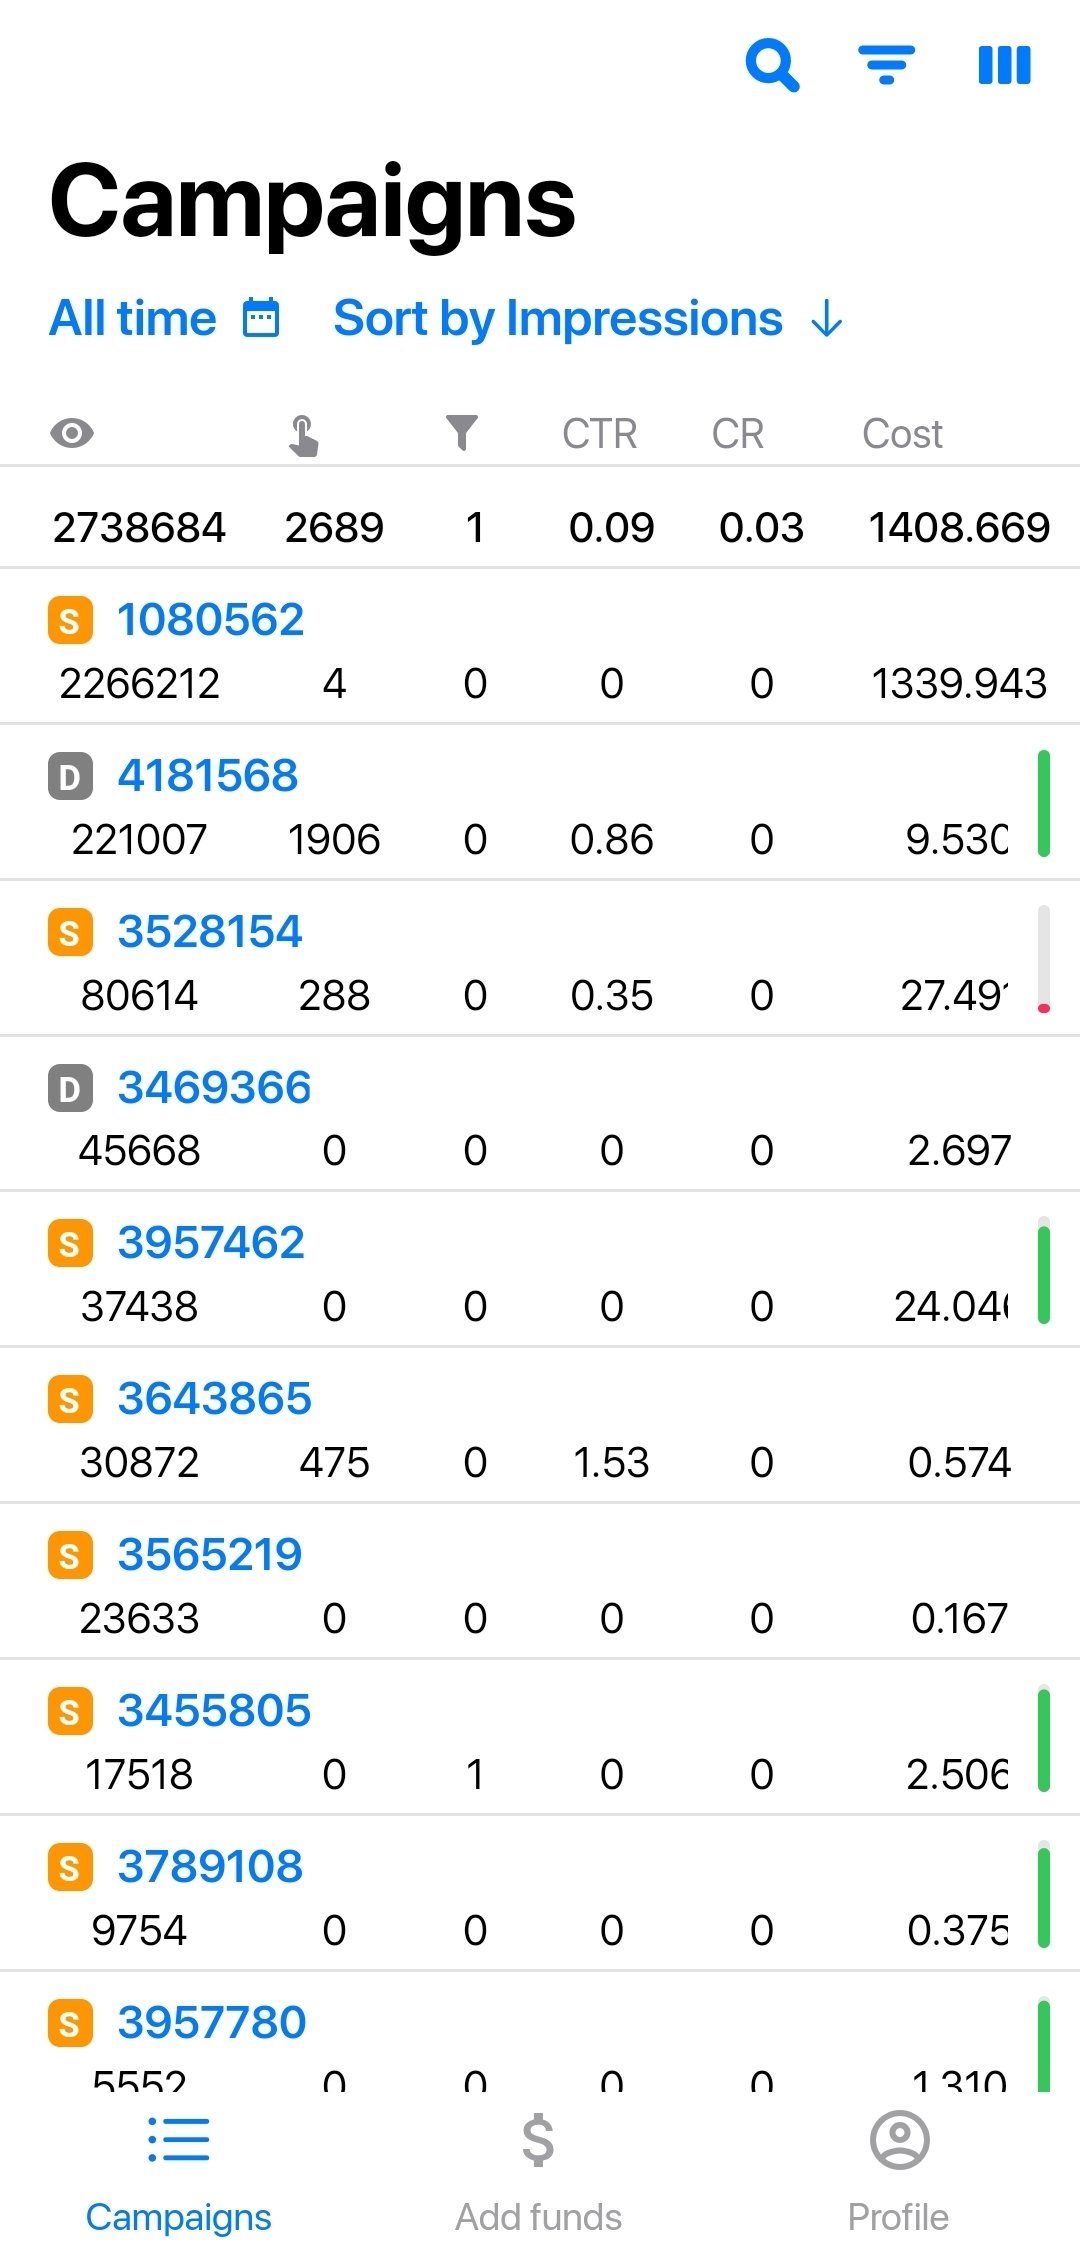1080x2254 pixels.
Task: Tap green budget bar for campaign 3957462
Action: click(1043, 1271)
